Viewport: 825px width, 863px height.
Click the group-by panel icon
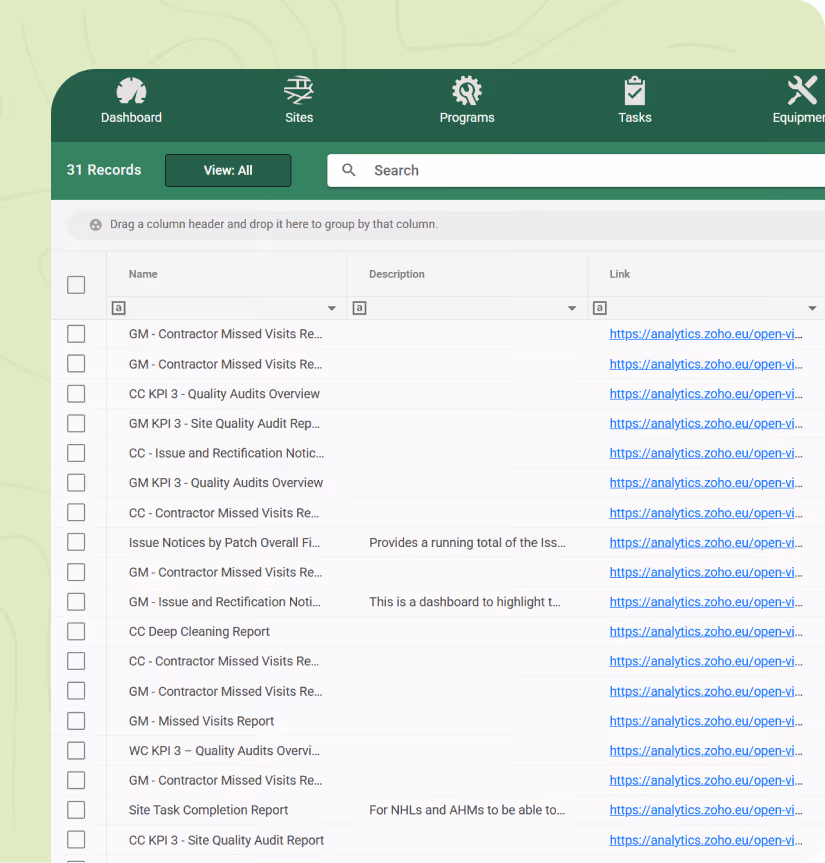coord(96,225)
